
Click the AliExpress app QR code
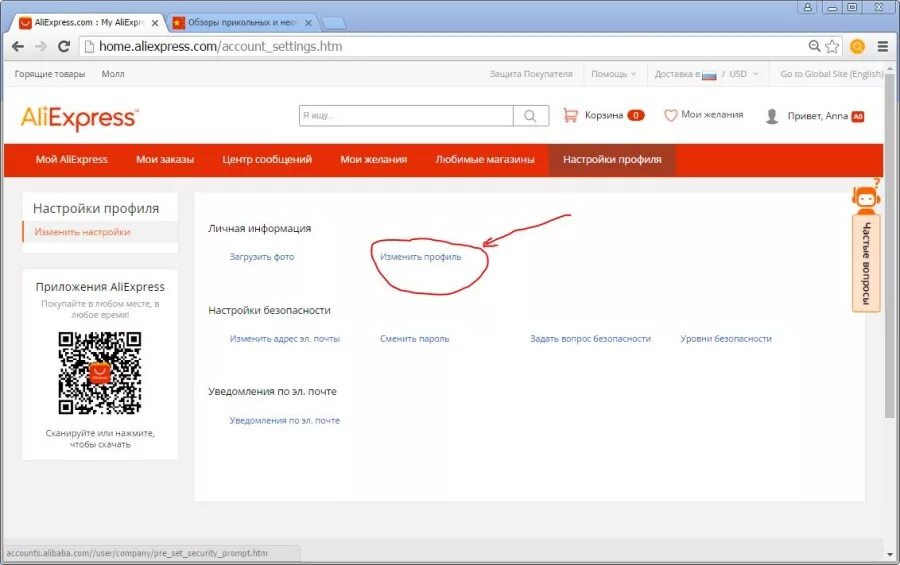[100, 373]
